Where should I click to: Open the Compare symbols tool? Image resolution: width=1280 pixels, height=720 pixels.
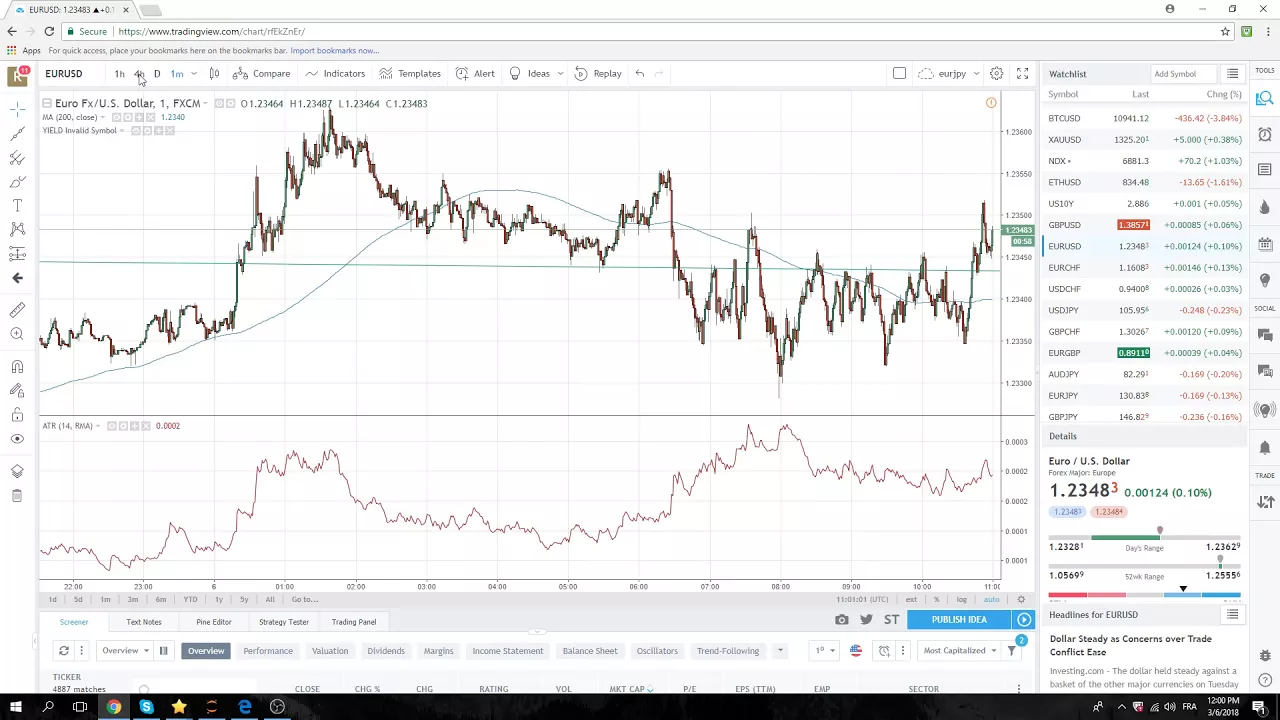point(261,73)
